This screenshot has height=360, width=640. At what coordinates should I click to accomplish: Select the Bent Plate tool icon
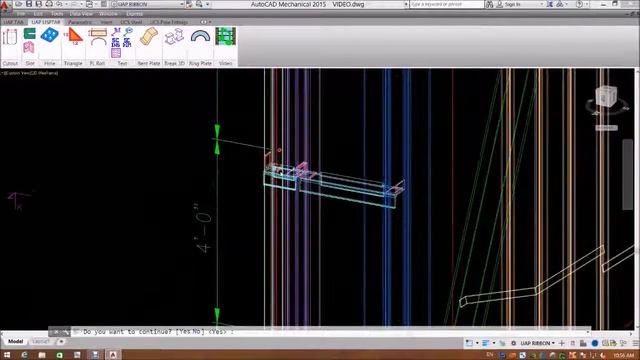pyautogui.click(x=149, y=36)
